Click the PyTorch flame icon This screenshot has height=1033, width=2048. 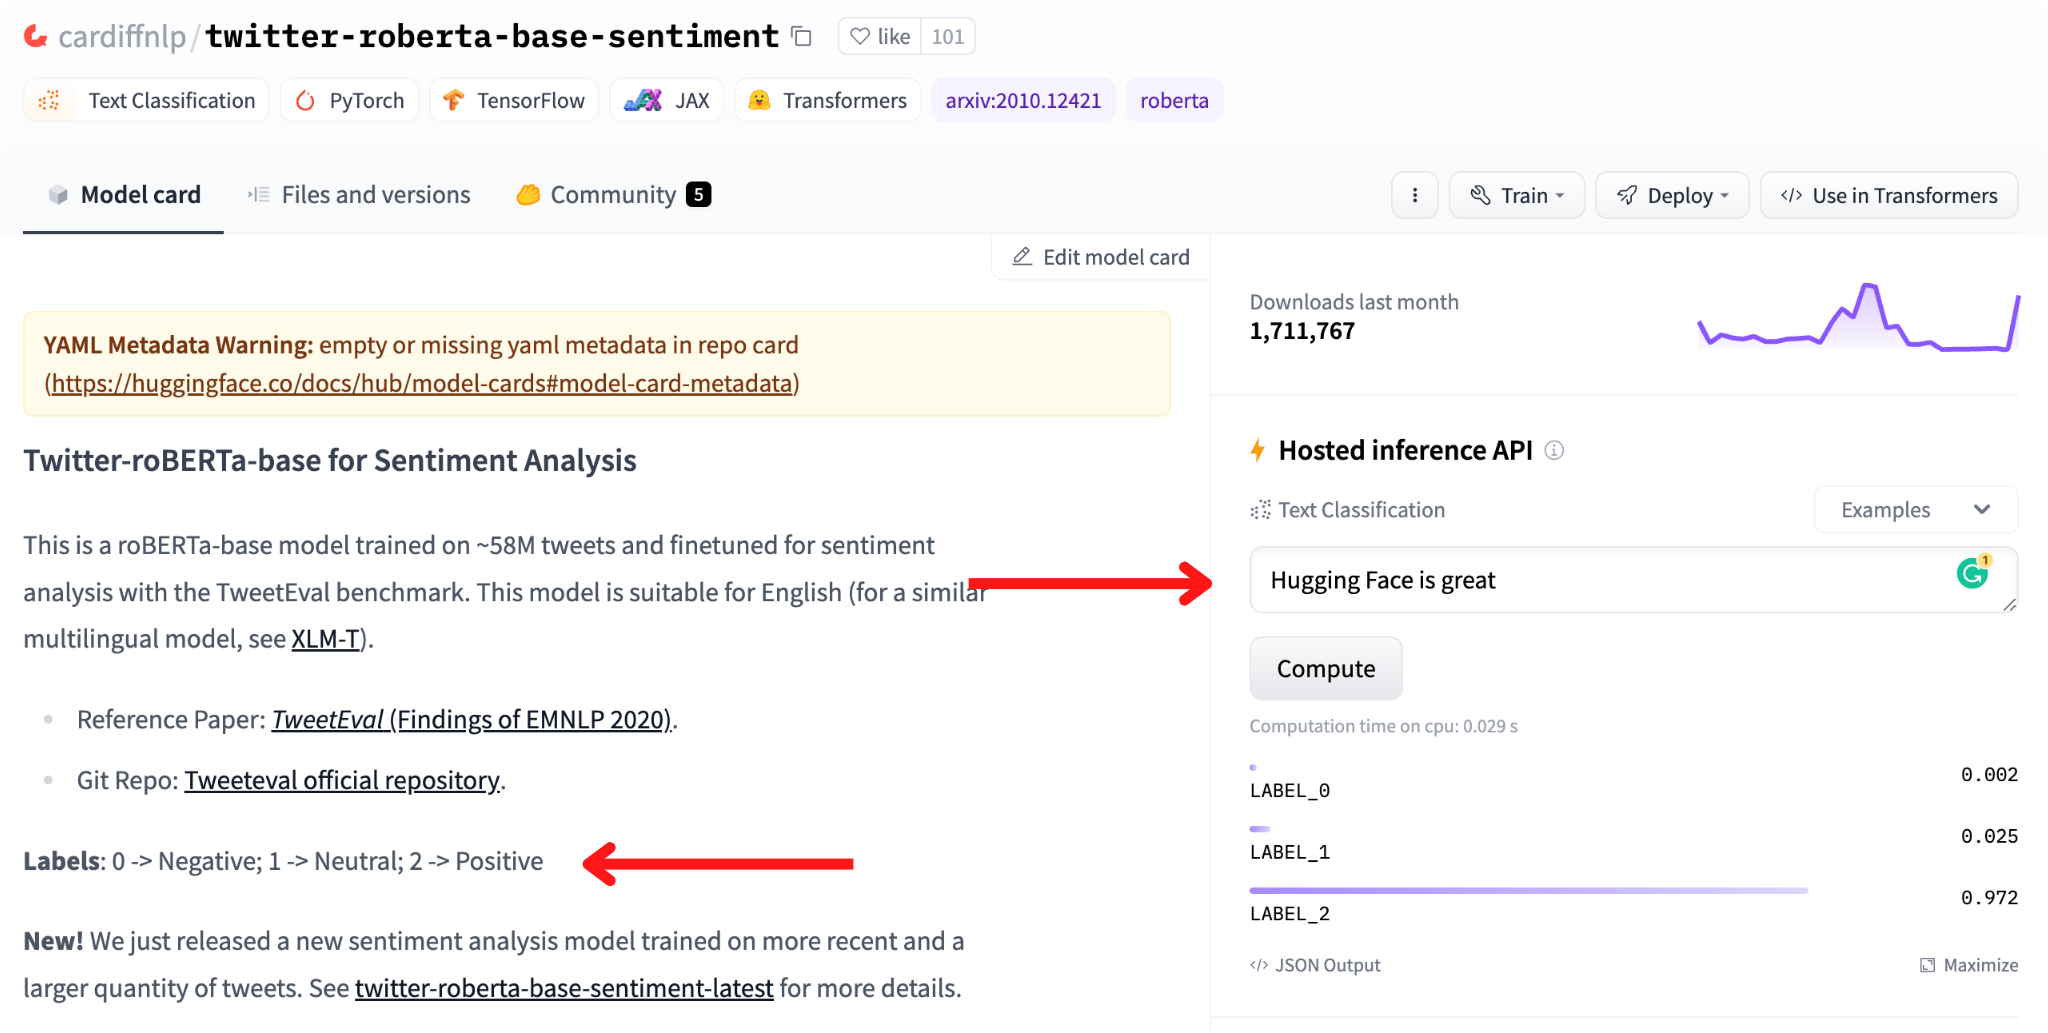click(x=306, y=100)
